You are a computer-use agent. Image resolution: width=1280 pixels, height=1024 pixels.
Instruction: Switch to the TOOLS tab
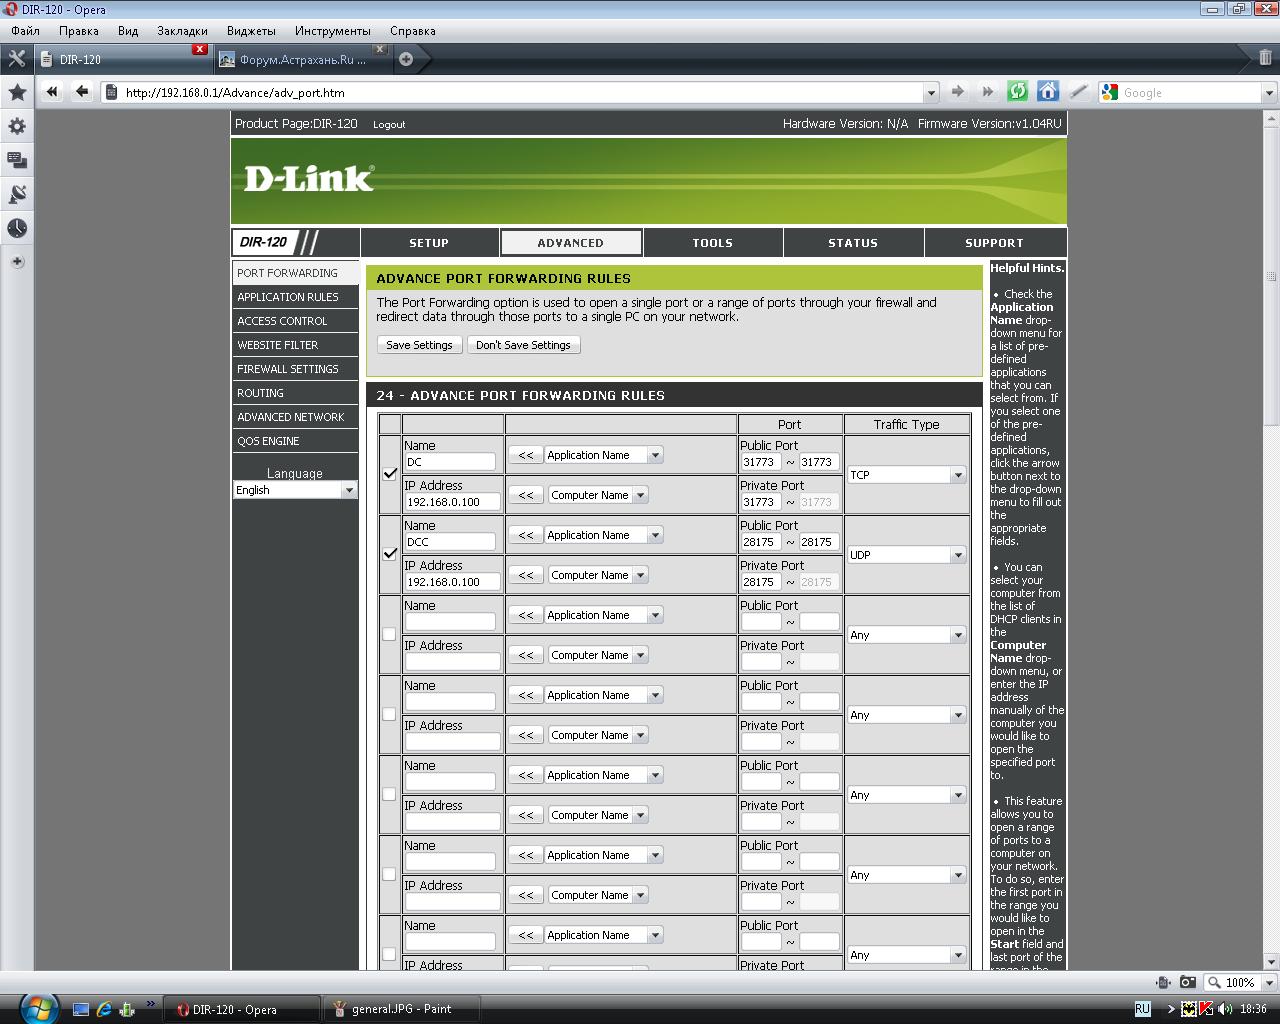coord(713,243)
